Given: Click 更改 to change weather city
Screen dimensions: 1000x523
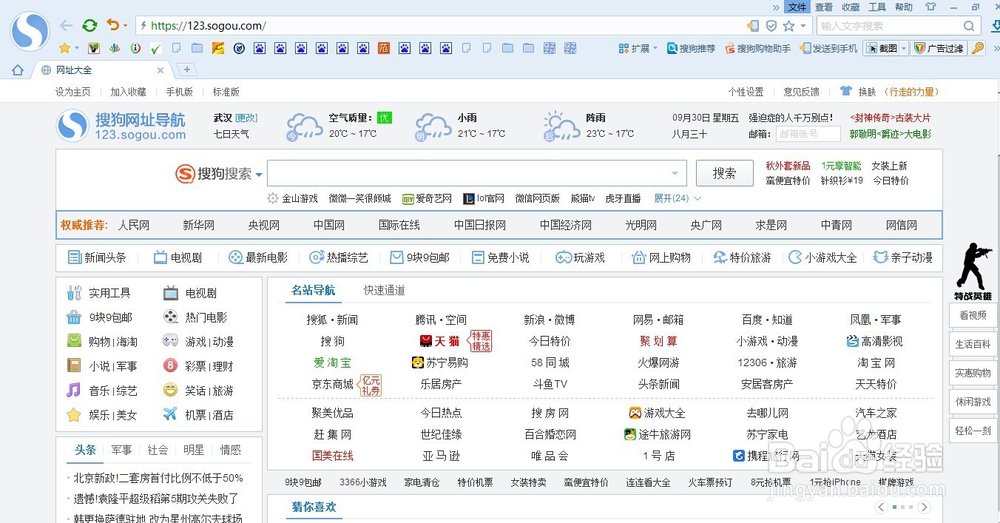Looking at the screenshot, I should tap(246, 118).
